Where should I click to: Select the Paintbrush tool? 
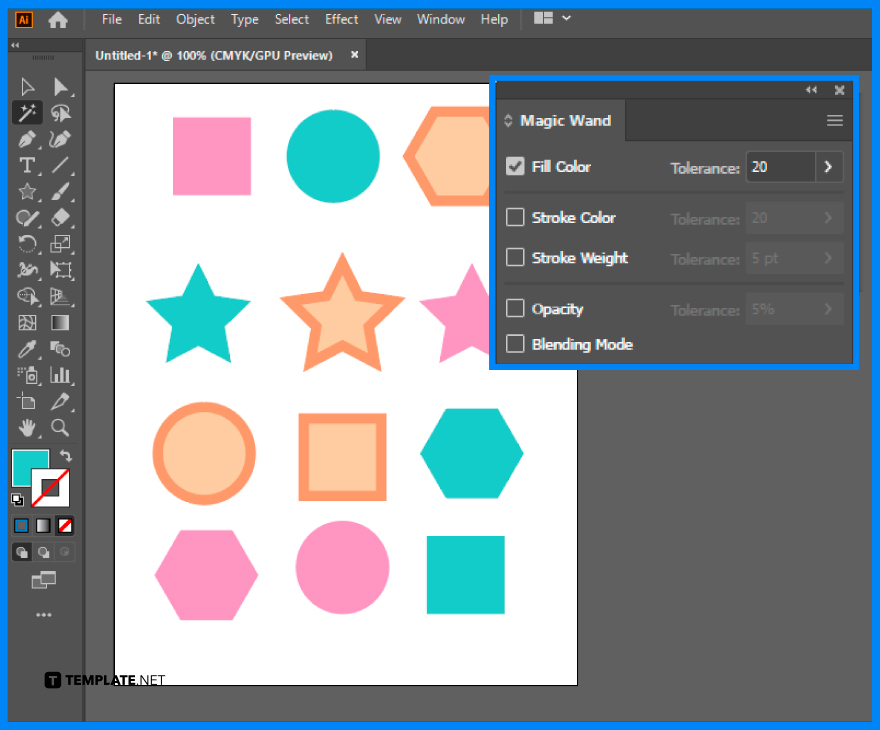(x=62, y=191)
